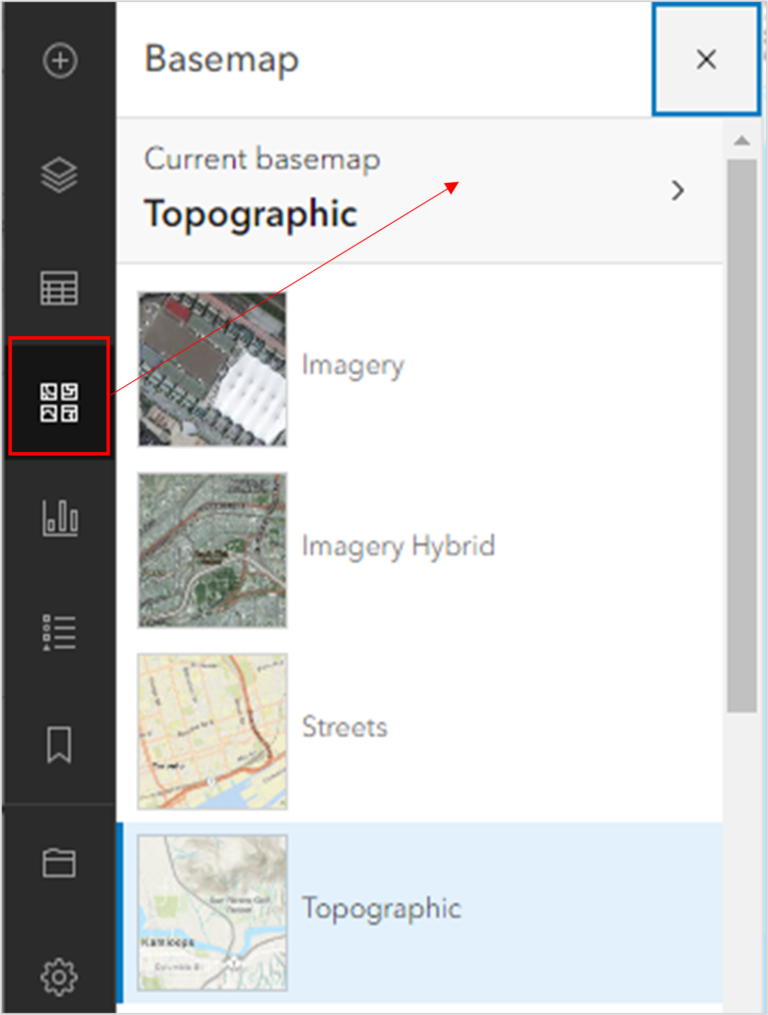Open the Bookmarks panel
768x1015 pixels.
point(59,744)
